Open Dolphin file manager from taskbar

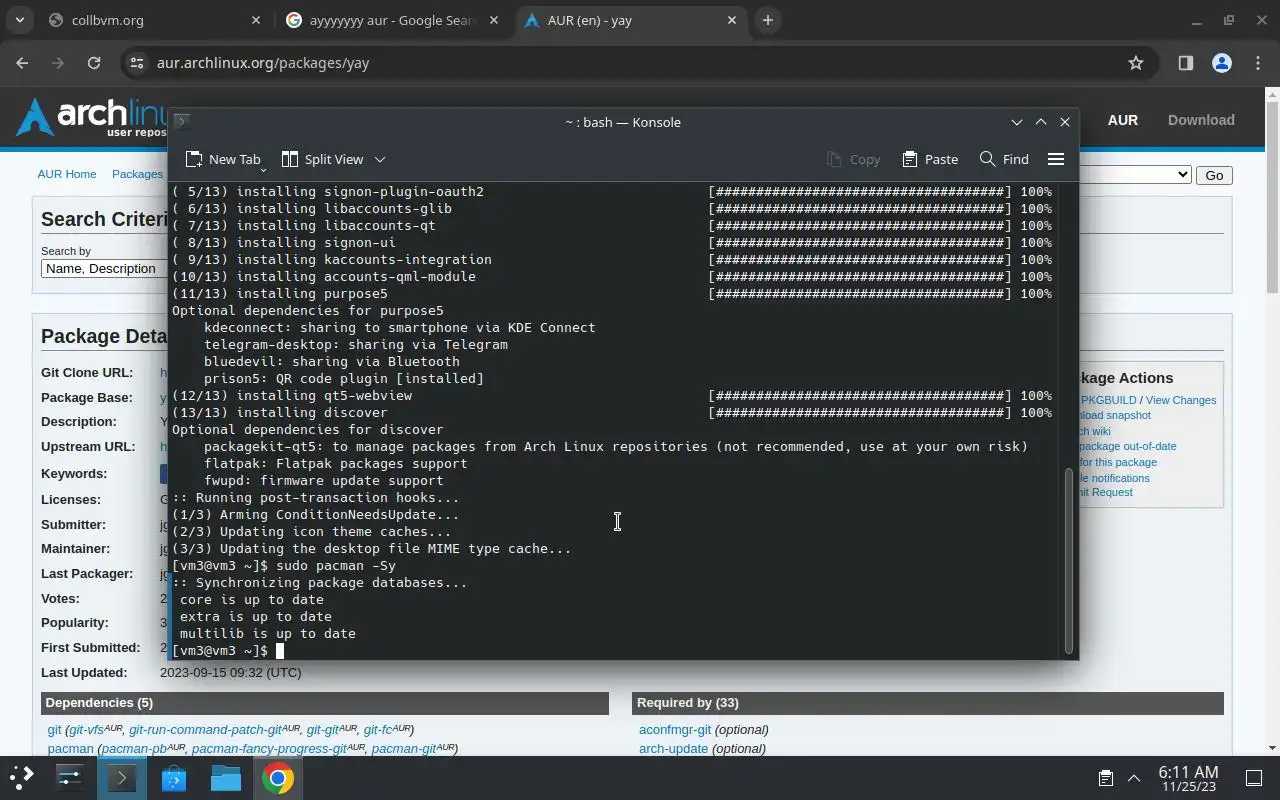[226, 777]
